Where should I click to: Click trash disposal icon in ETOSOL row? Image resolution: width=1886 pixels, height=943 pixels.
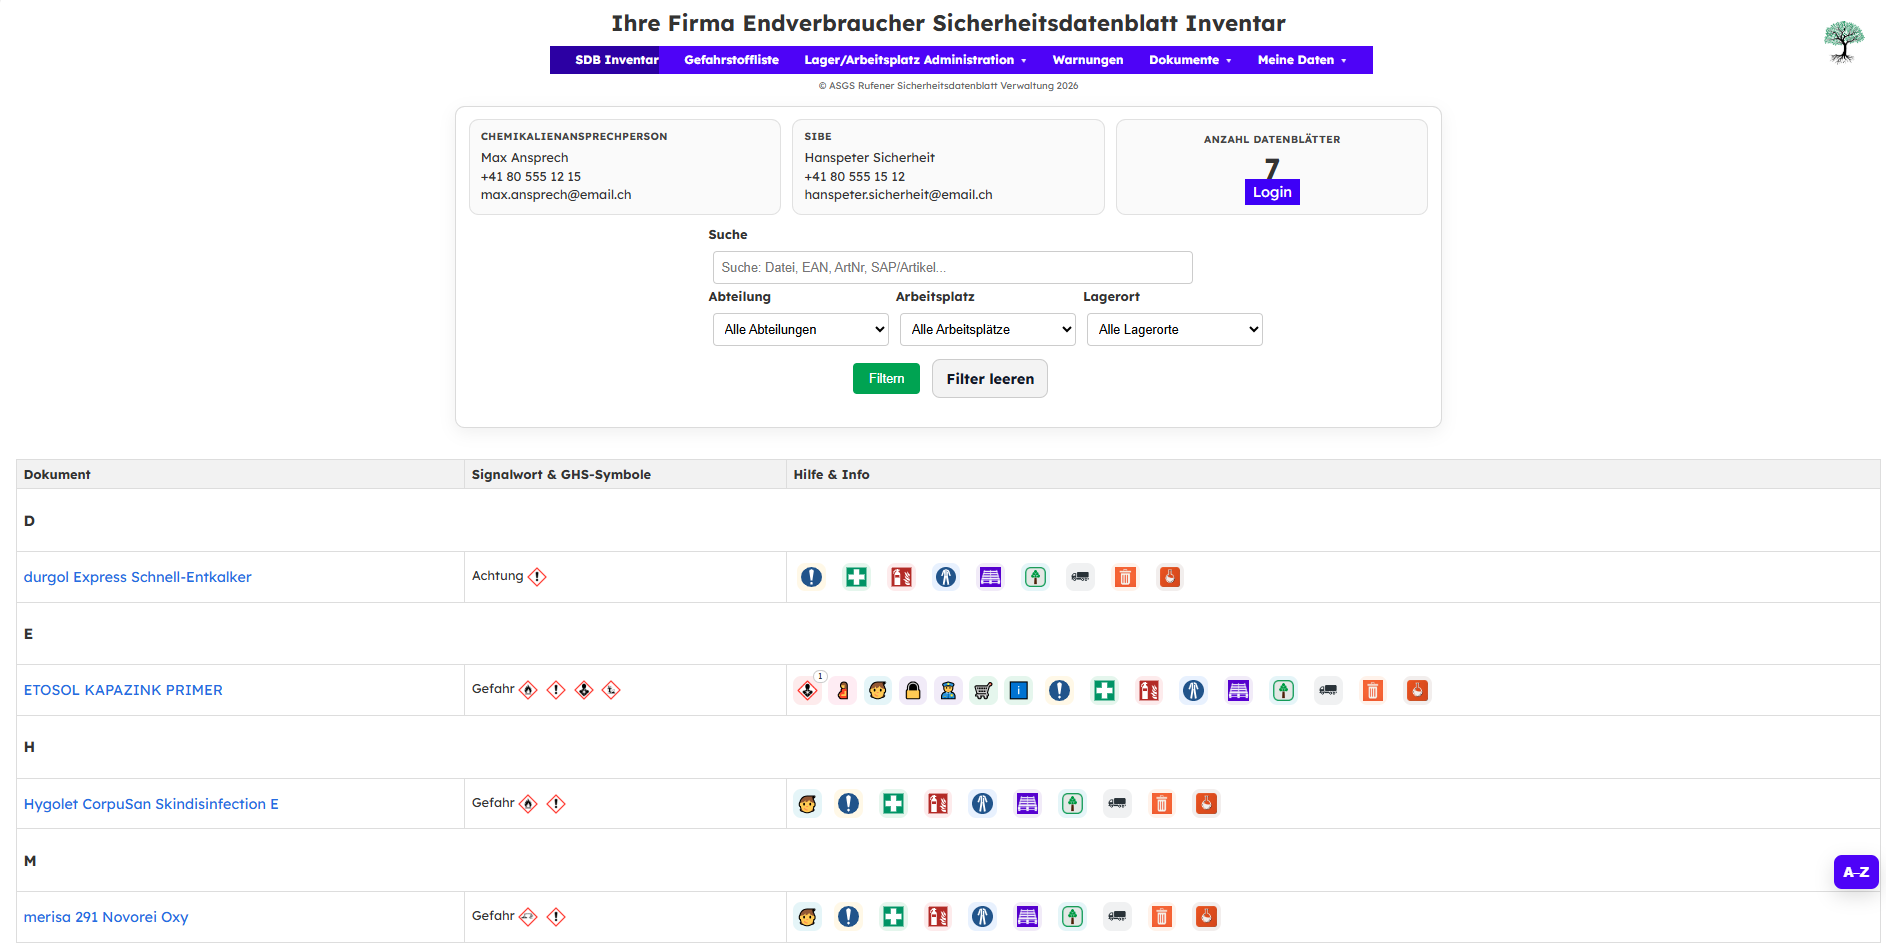click(1373, 690)
